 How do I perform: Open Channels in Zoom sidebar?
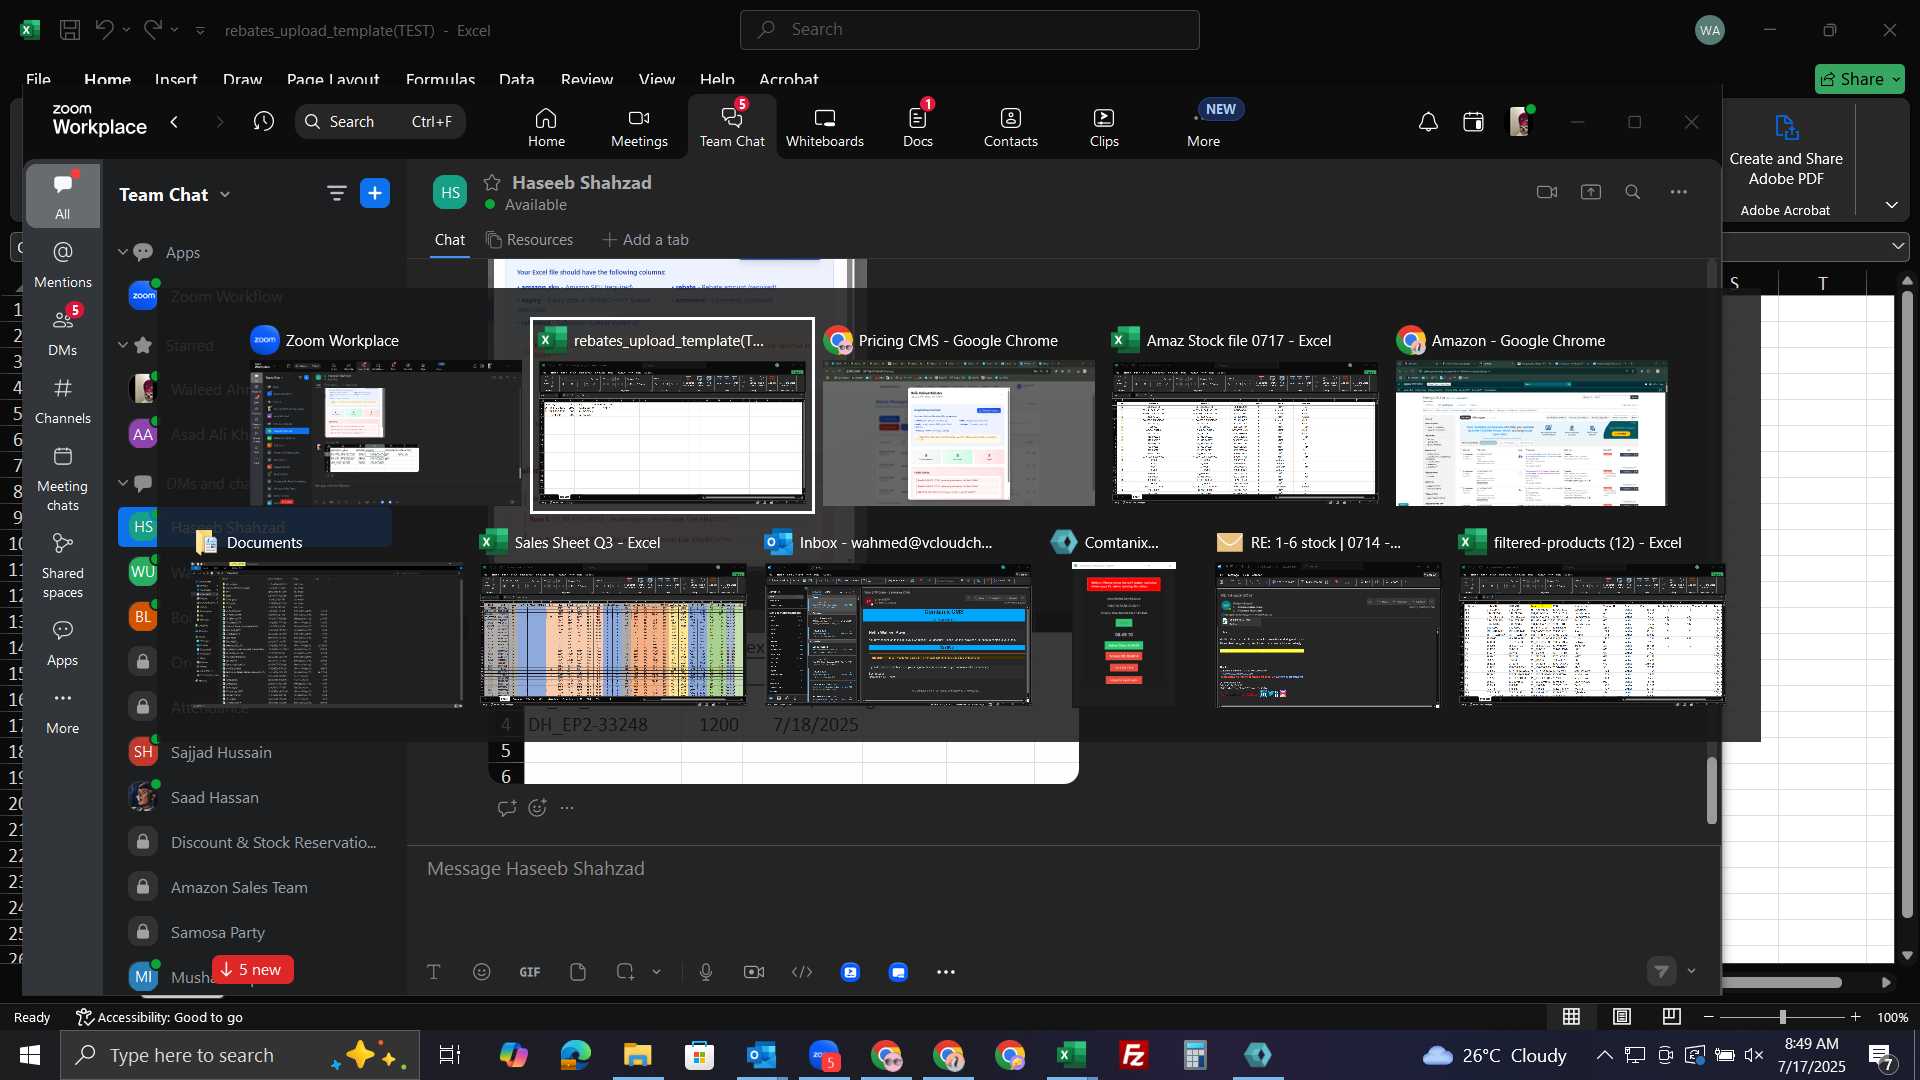62,400
